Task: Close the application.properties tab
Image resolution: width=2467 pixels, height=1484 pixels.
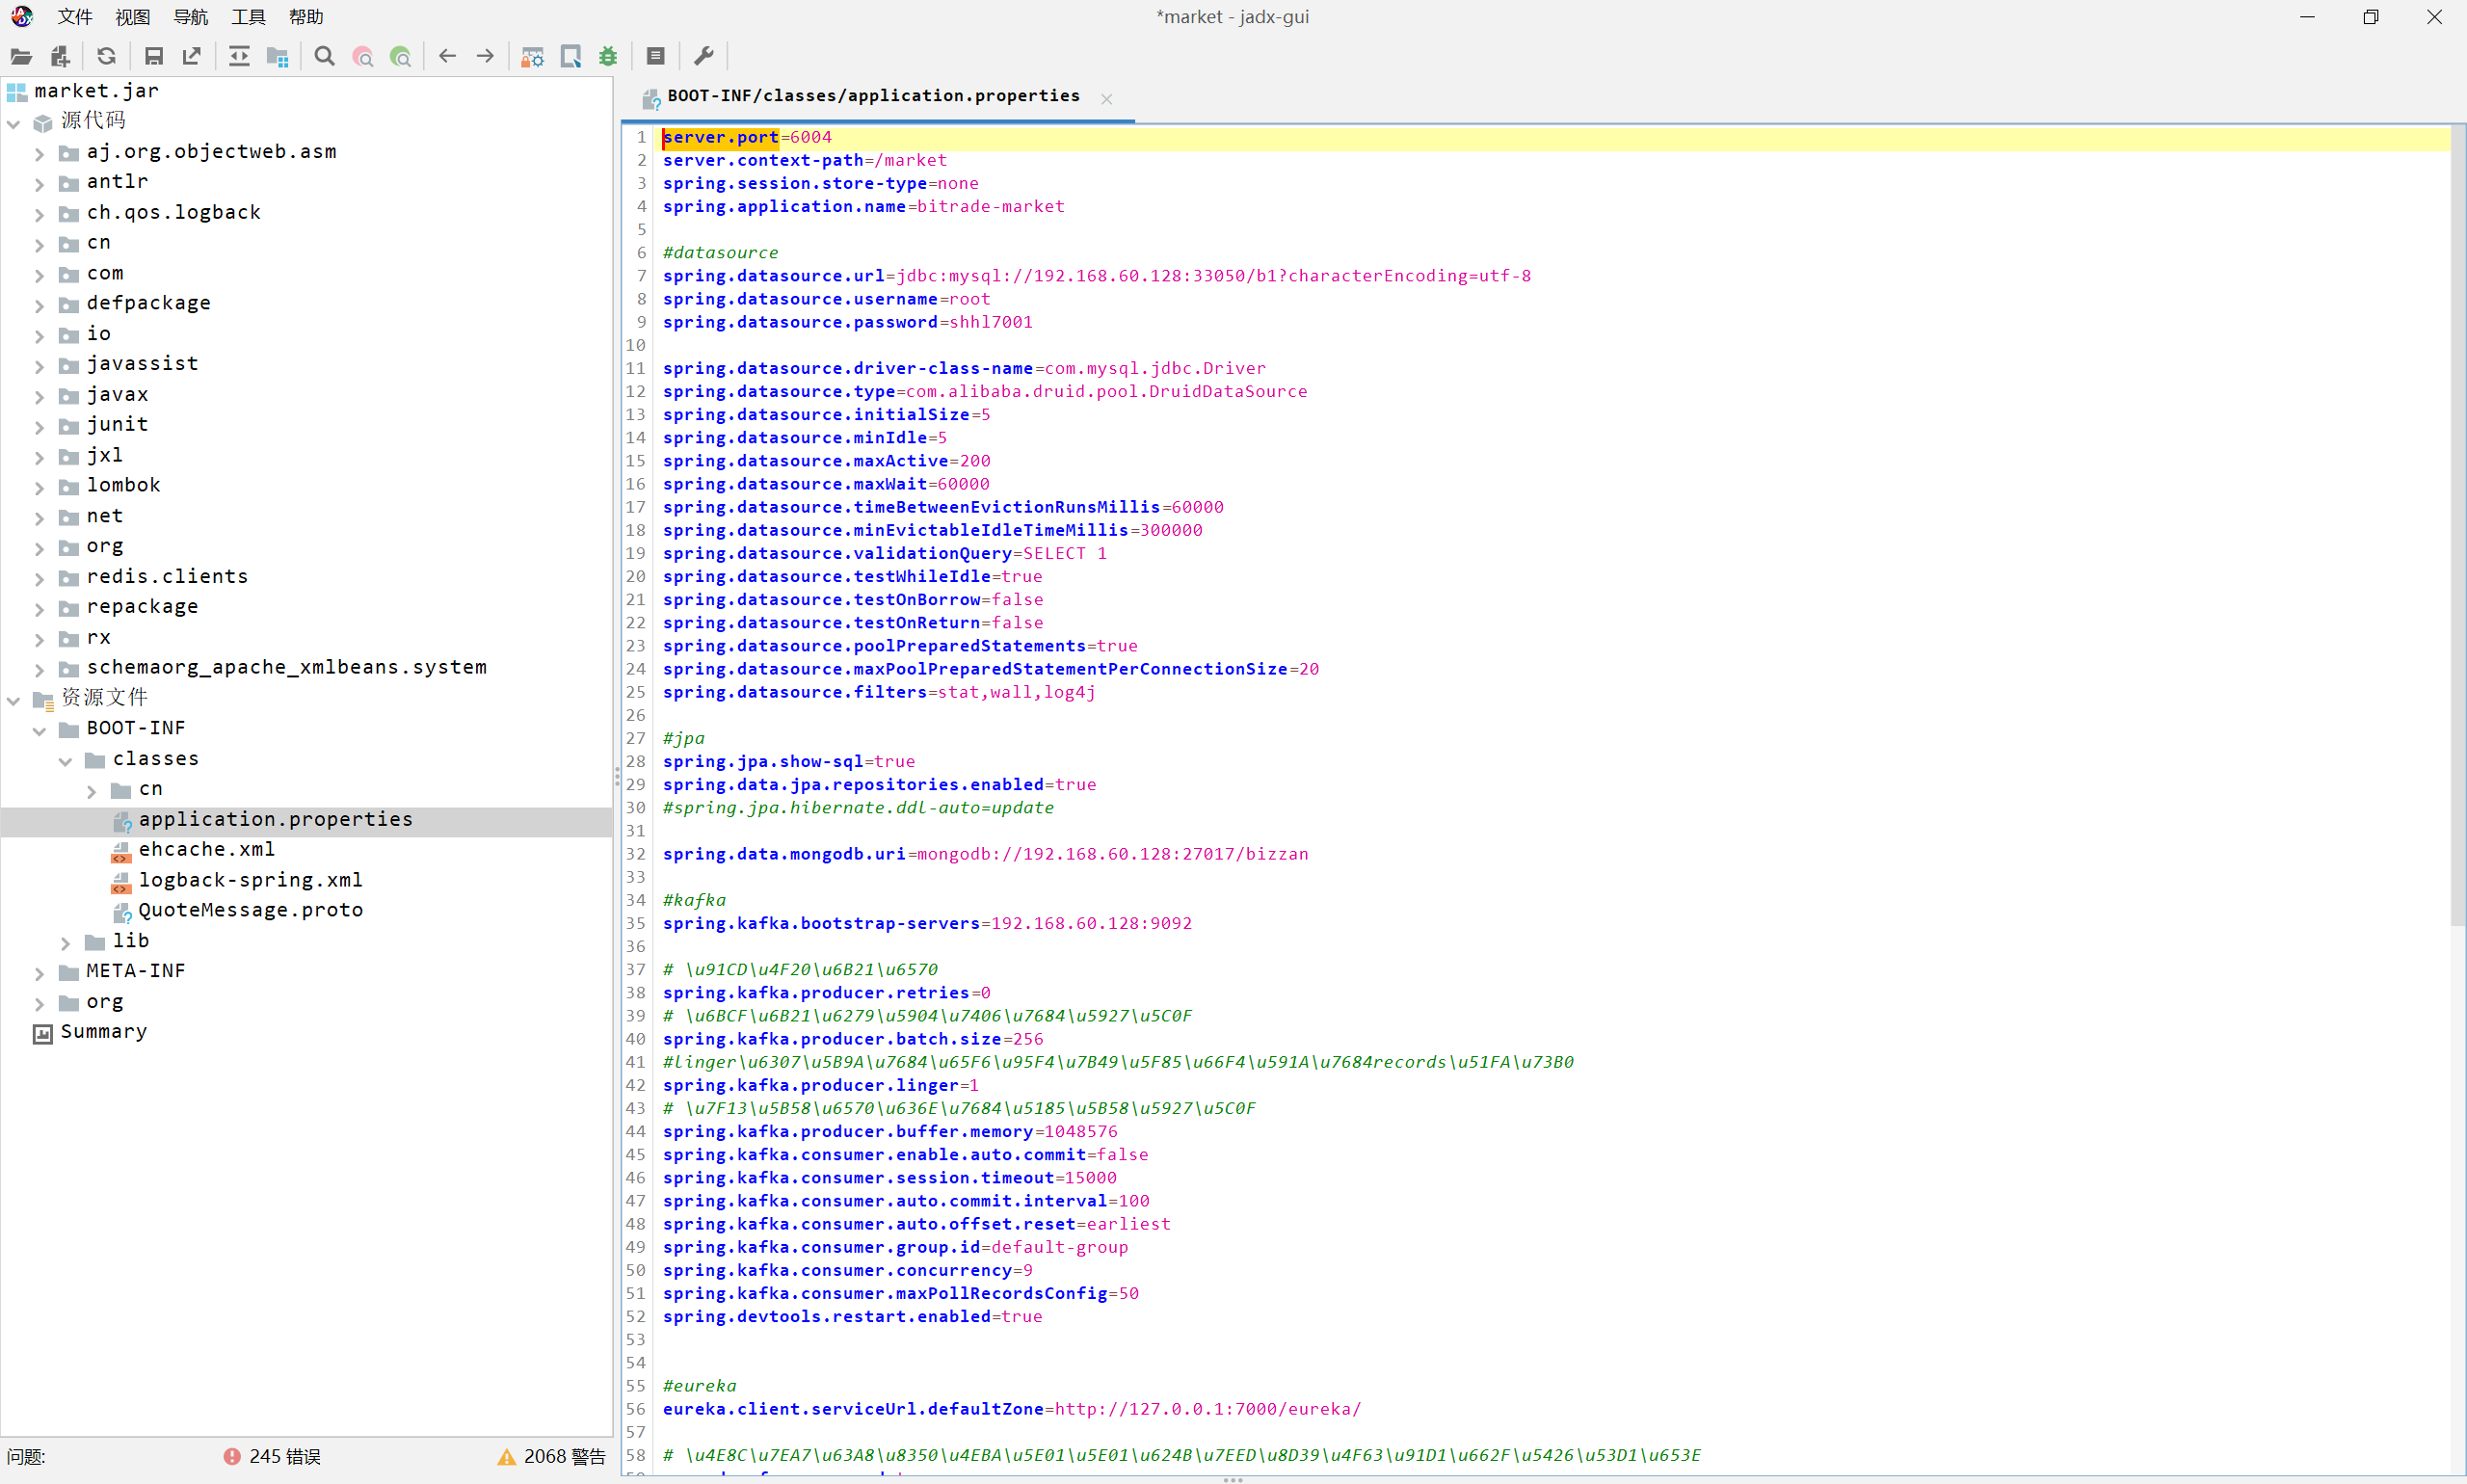Action: [1107, 99]
